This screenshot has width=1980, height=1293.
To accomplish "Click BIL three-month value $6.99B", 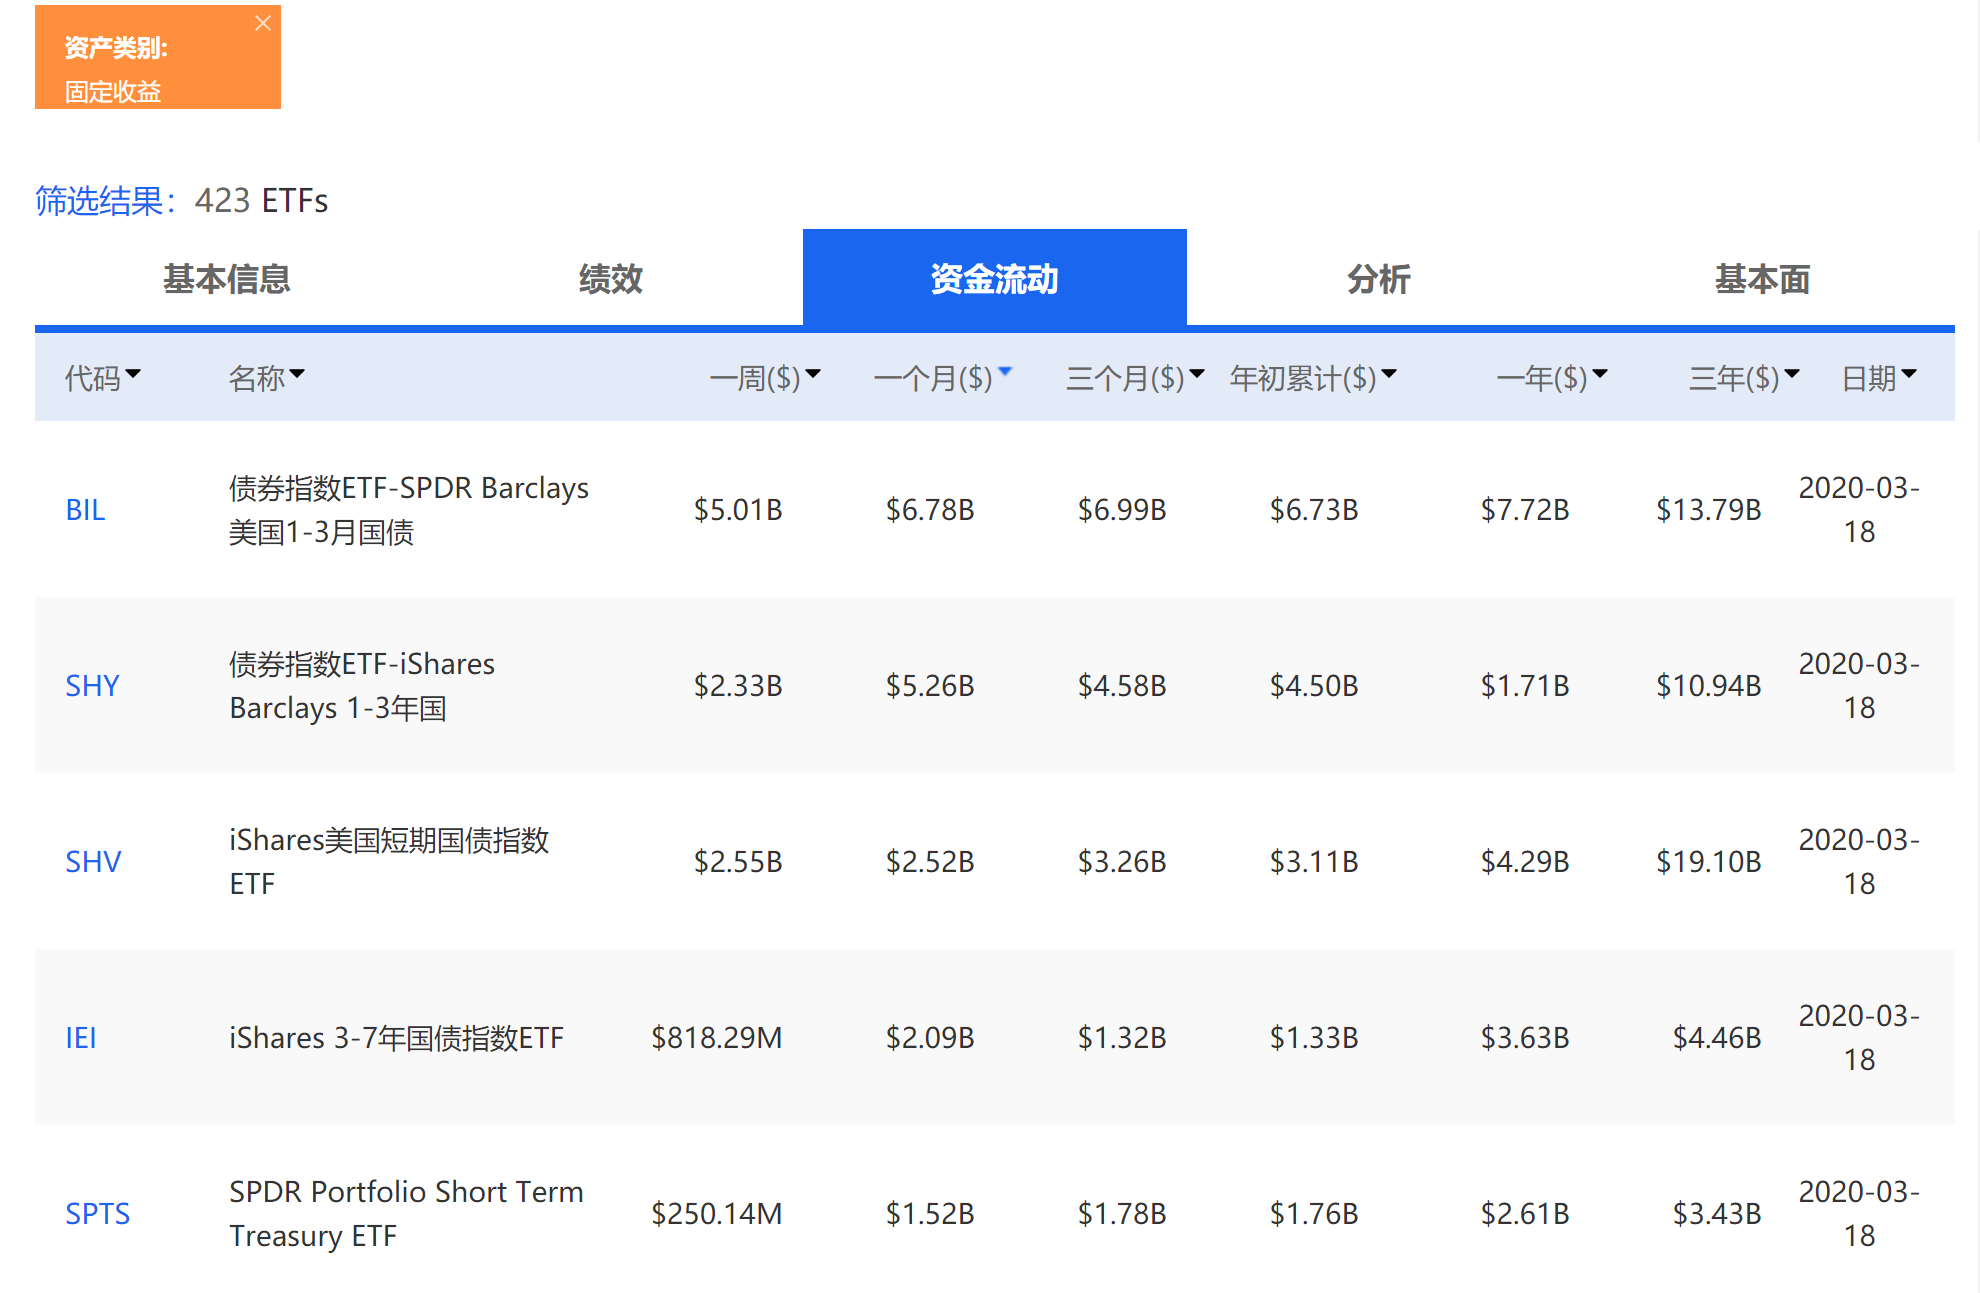I will (x=1122, y=510).
